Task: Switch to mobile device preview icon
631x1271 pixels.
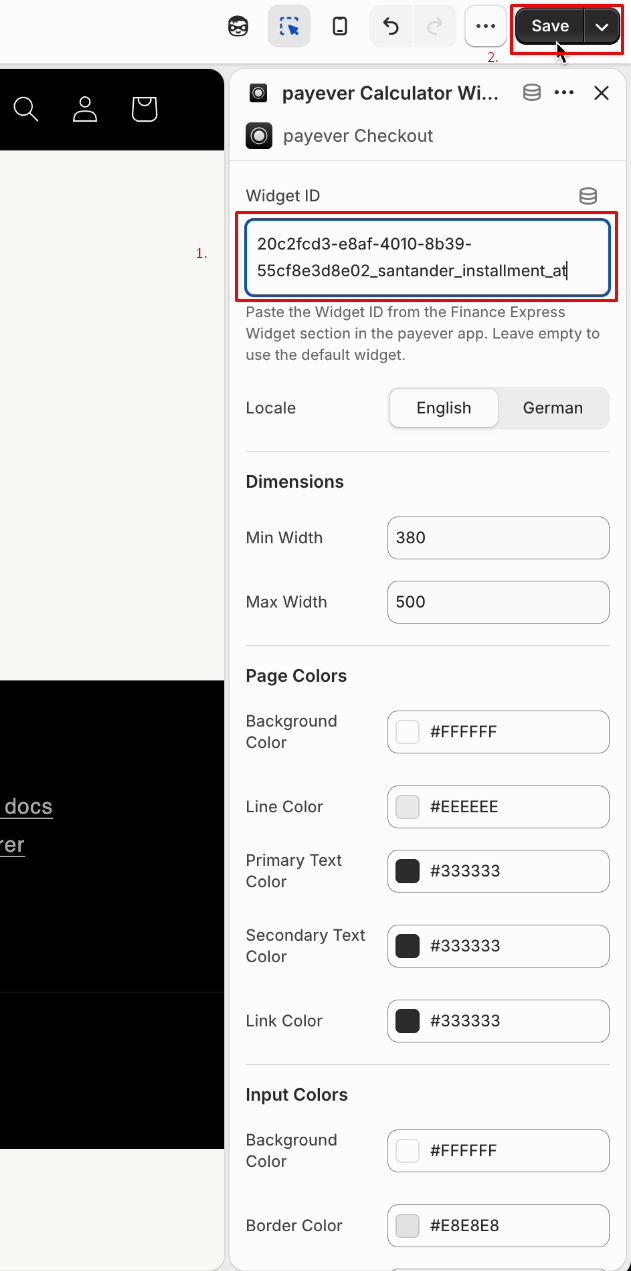Action: click(x=340, y=27)
